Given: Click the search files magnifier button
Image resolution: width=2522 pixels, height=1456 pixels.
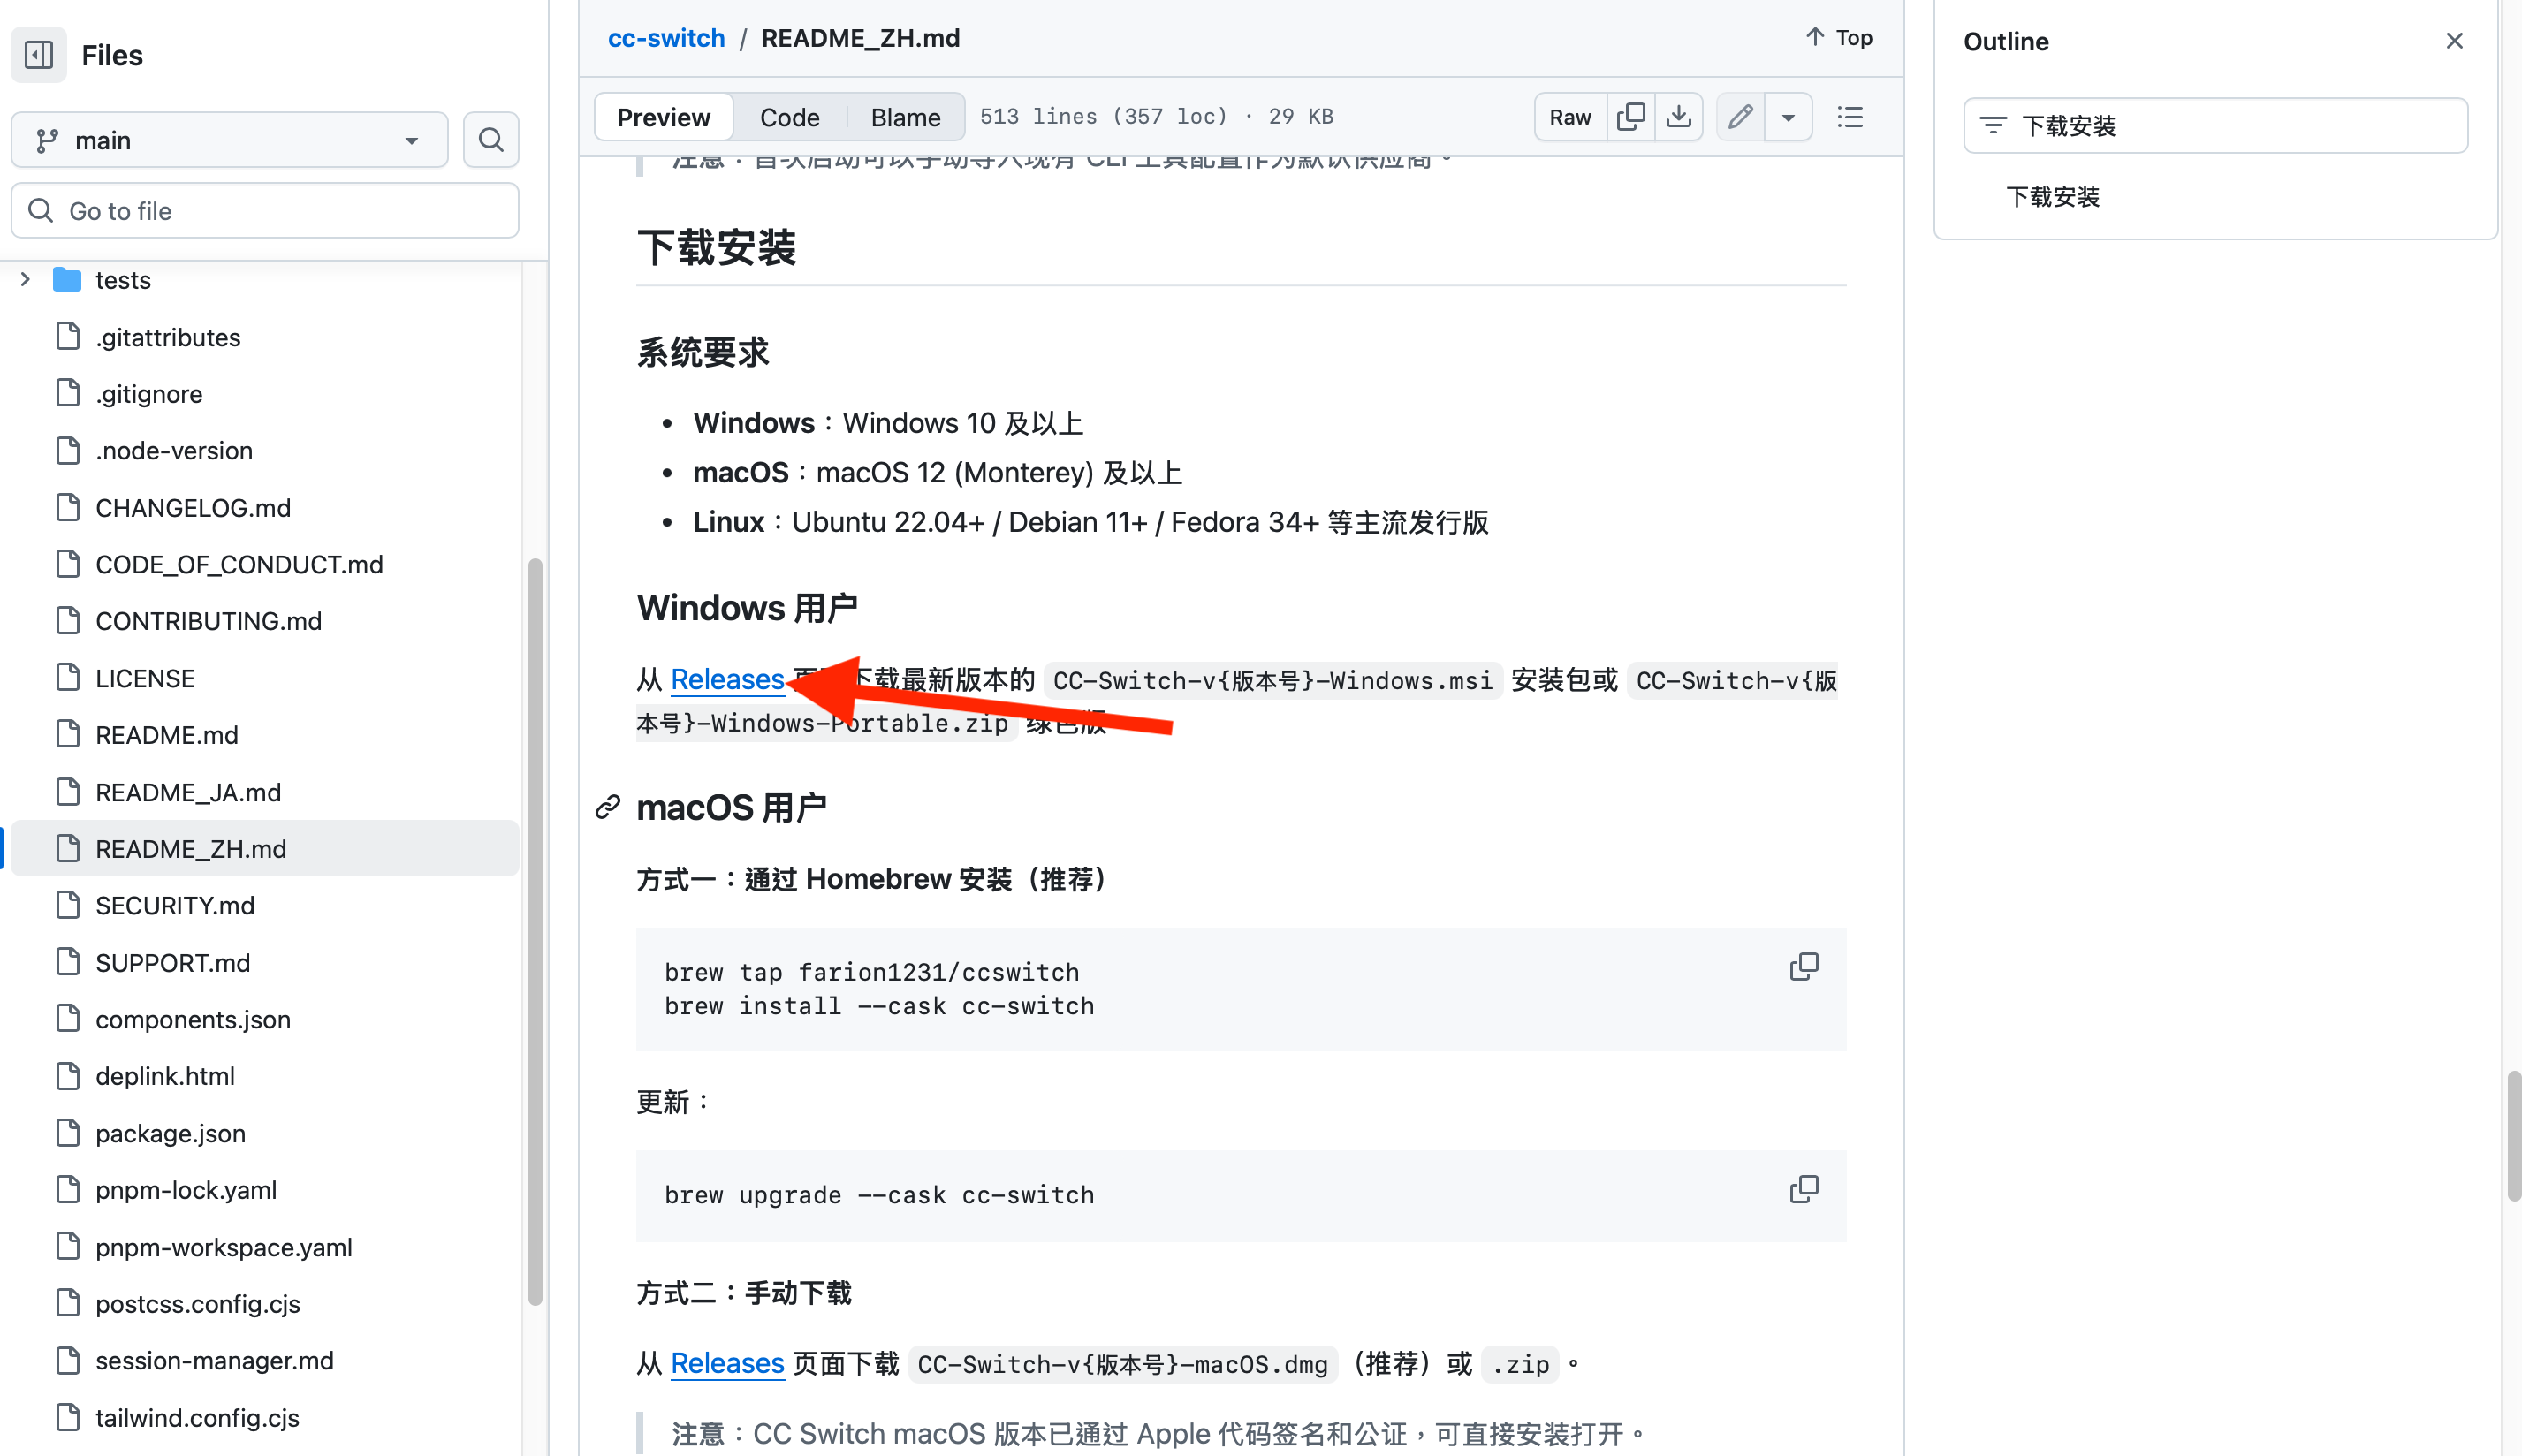Looking at the screenshot, I should (491, 140).
